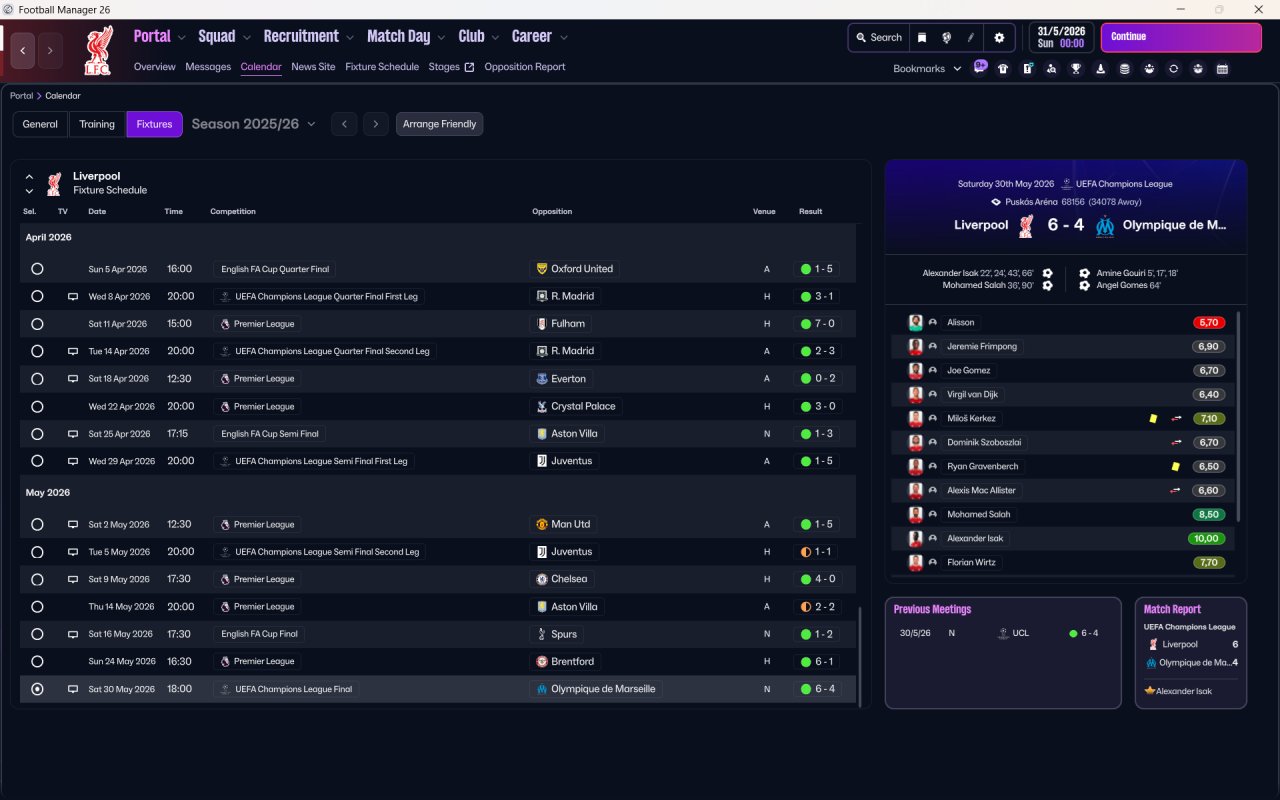The image size is (1280, 800).
Task: Click the trophy bookmark icon
Action: pyautogui.click(x=1076, y=69)
